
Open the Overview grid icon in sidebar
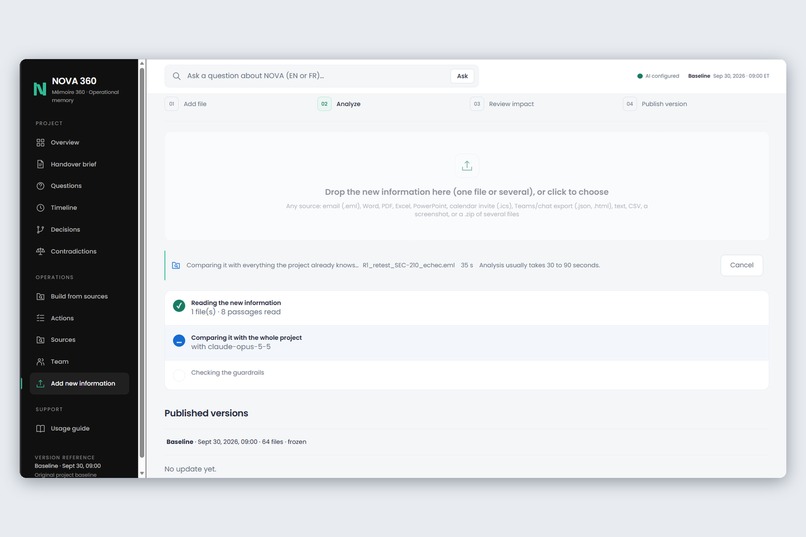pos(41,142)
